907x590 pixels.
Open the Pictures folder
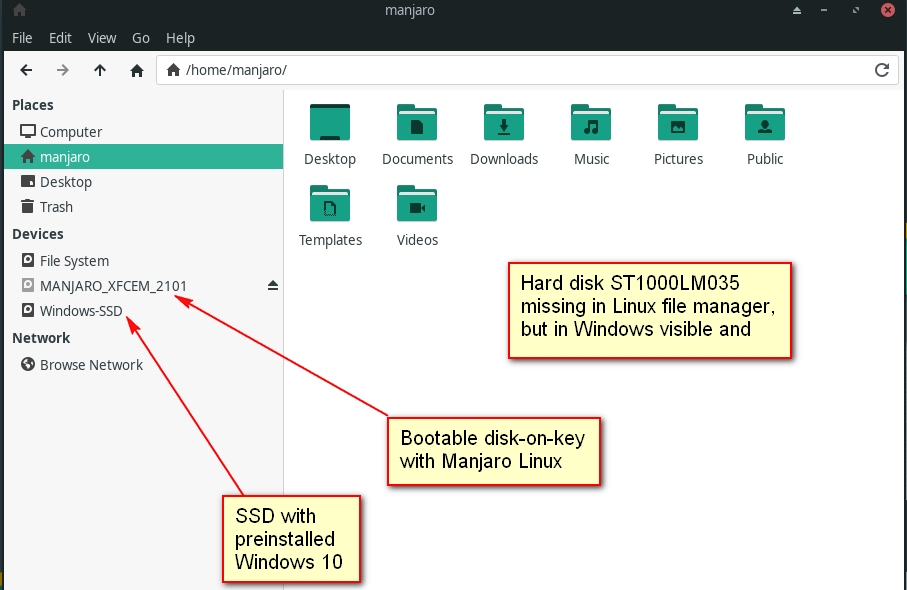(678, 125)
